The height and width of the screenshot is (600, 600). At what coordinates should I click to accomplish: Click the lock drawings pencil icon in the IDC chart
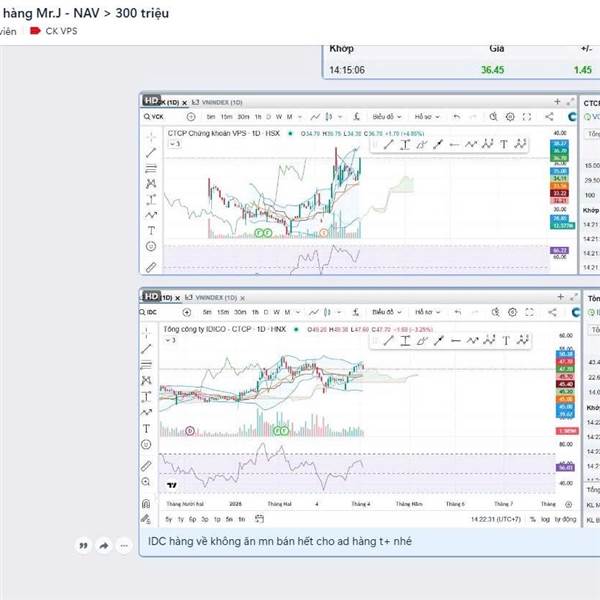[x=145, y=519]
